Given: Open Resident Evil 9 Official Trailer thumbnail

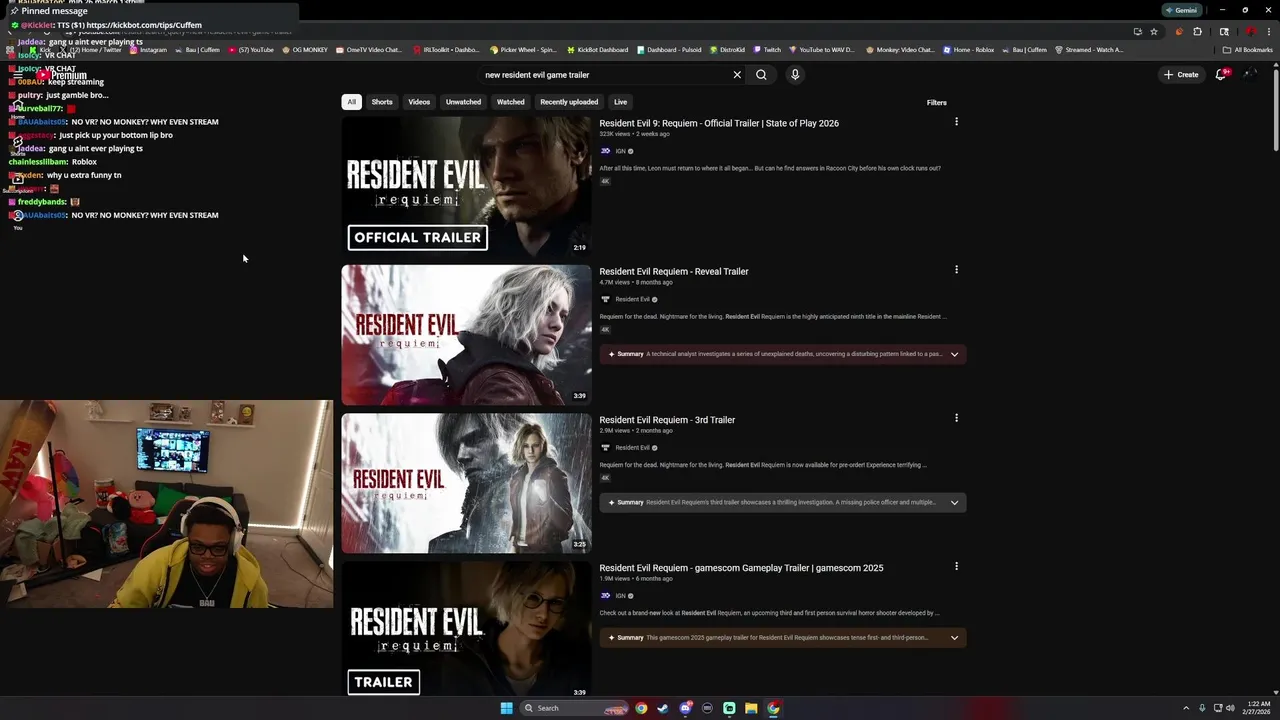Looking at the screenshot, I should click(x=466, y=186).
